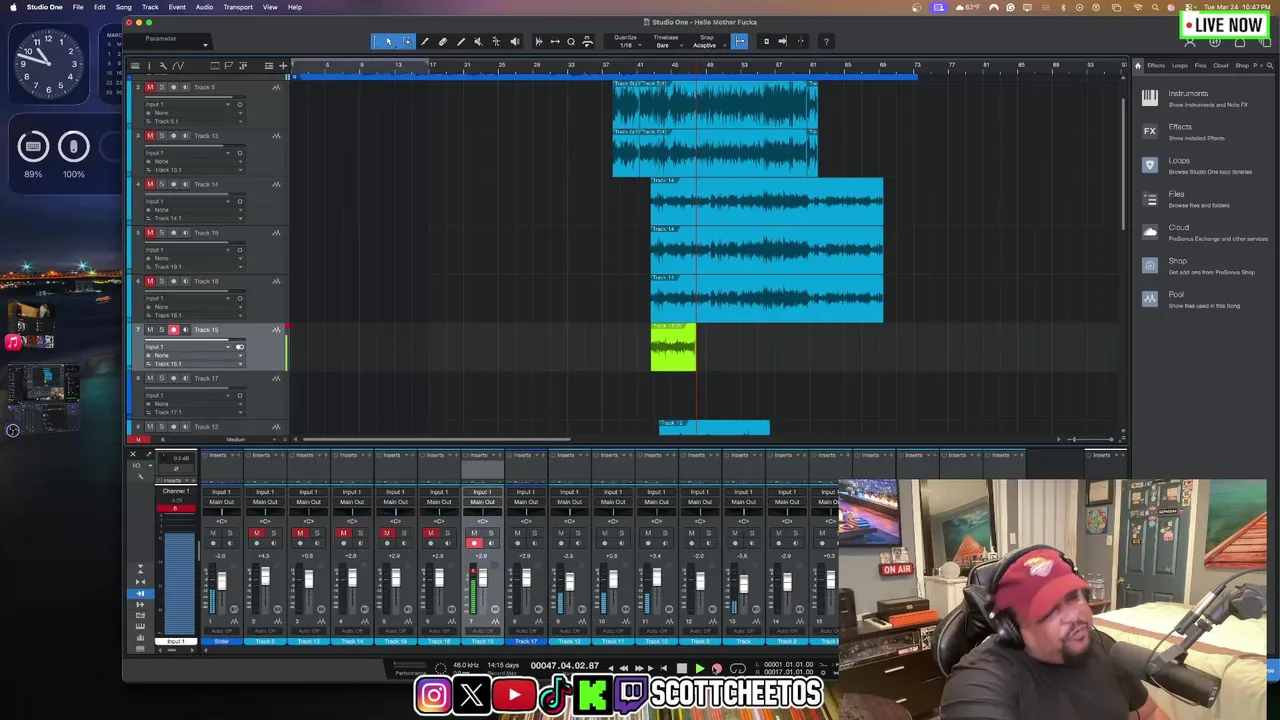This screenshot has height=720, width=1280.
Task: Show automation for Track 15
Action: pos(276,330)
